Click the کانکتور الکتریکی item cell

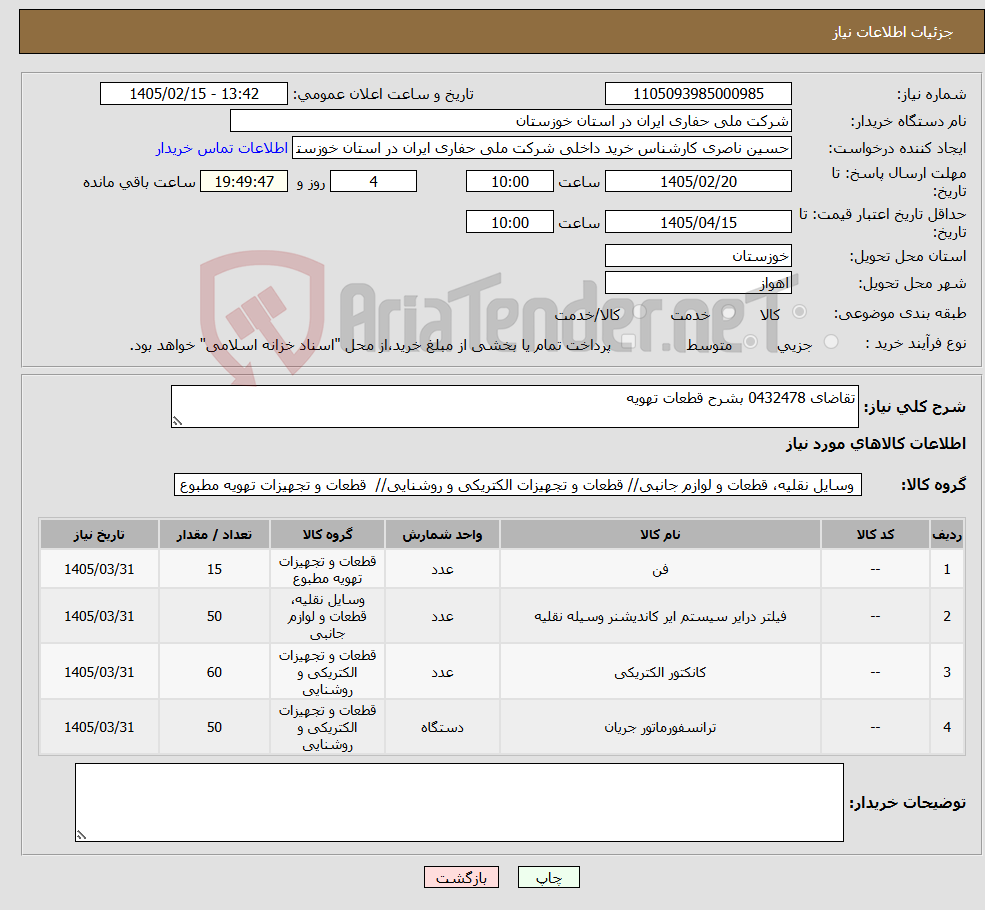660,672
